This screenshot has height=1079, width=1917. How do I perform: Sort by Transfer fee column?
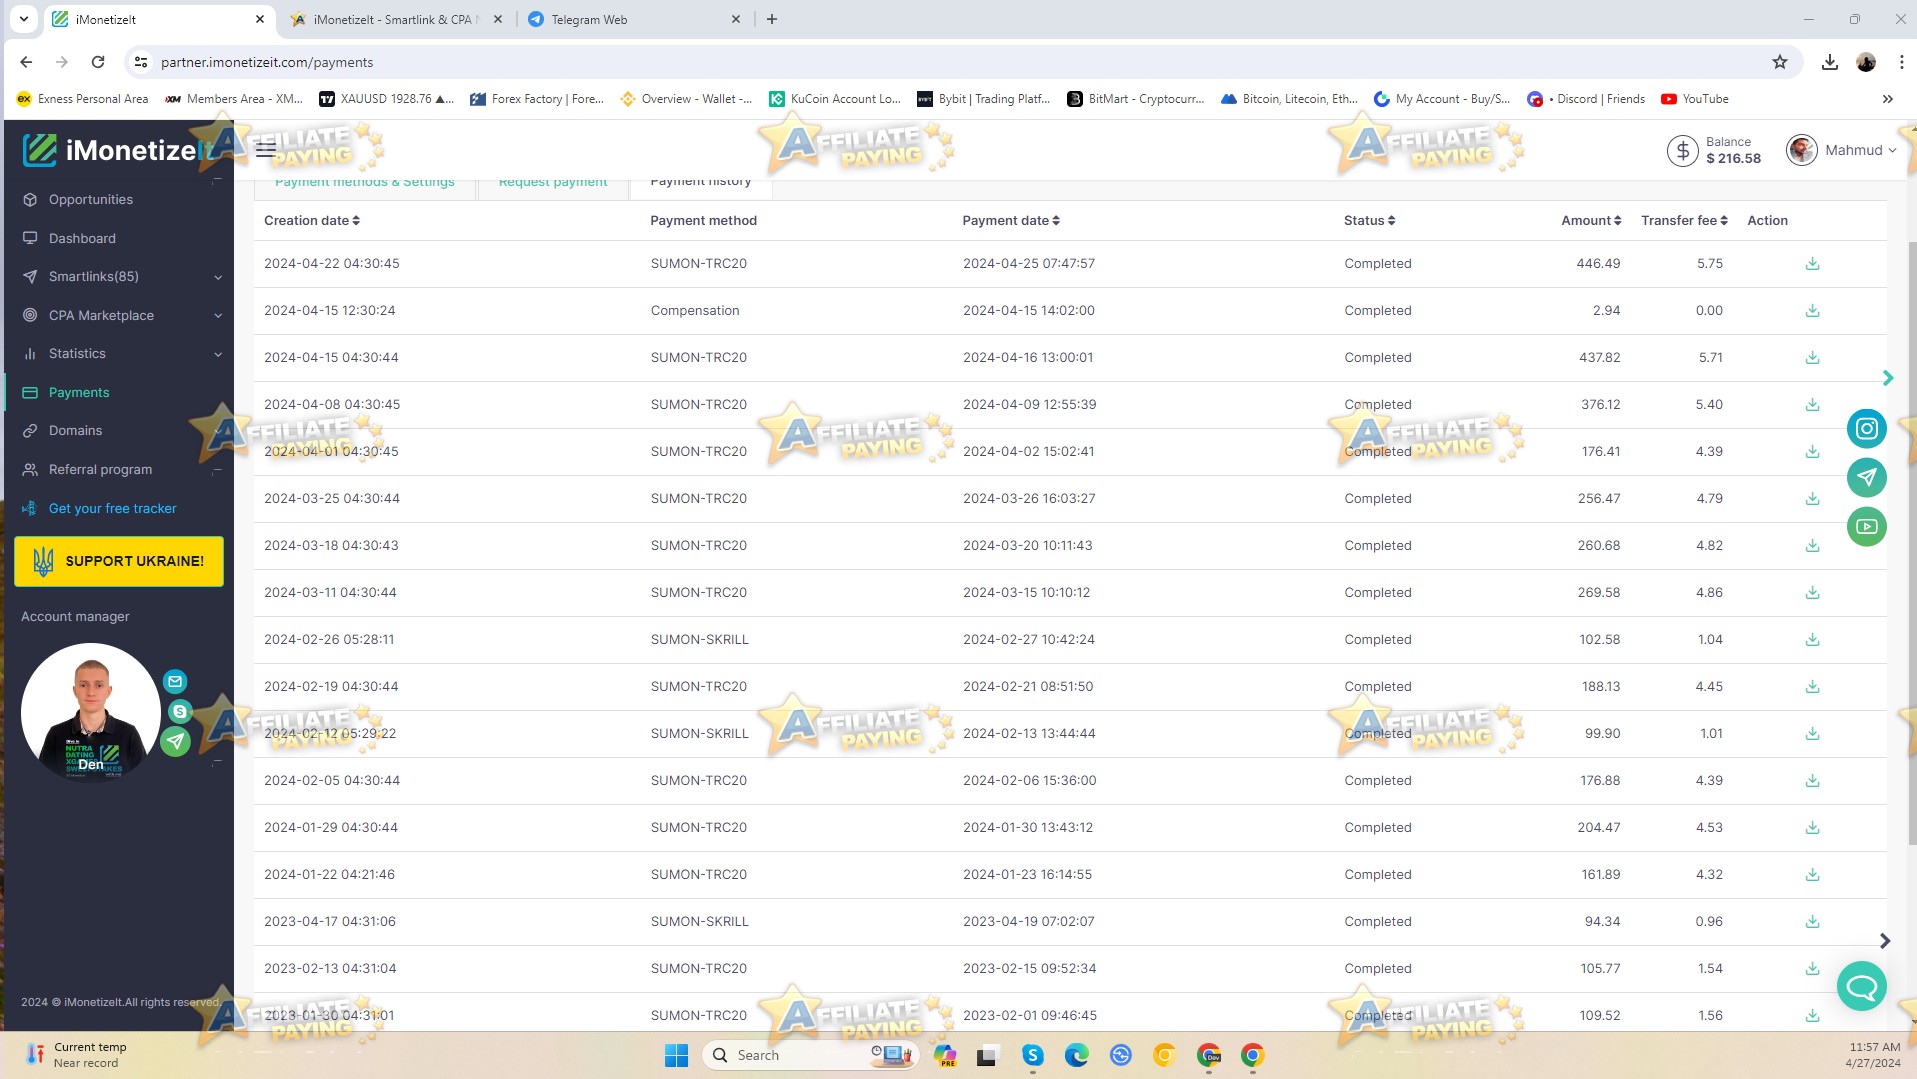1684,221
